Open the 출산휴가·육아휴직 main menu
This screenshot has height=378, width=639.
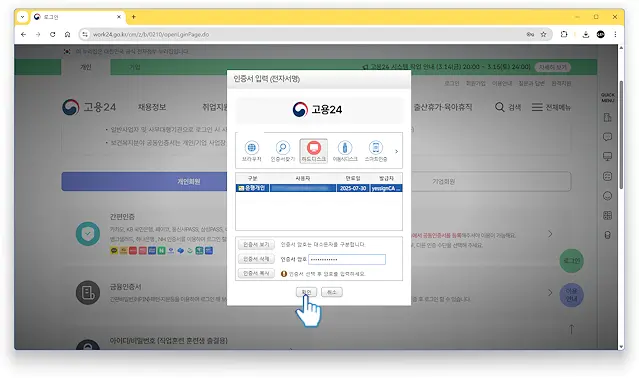point(443,107)
